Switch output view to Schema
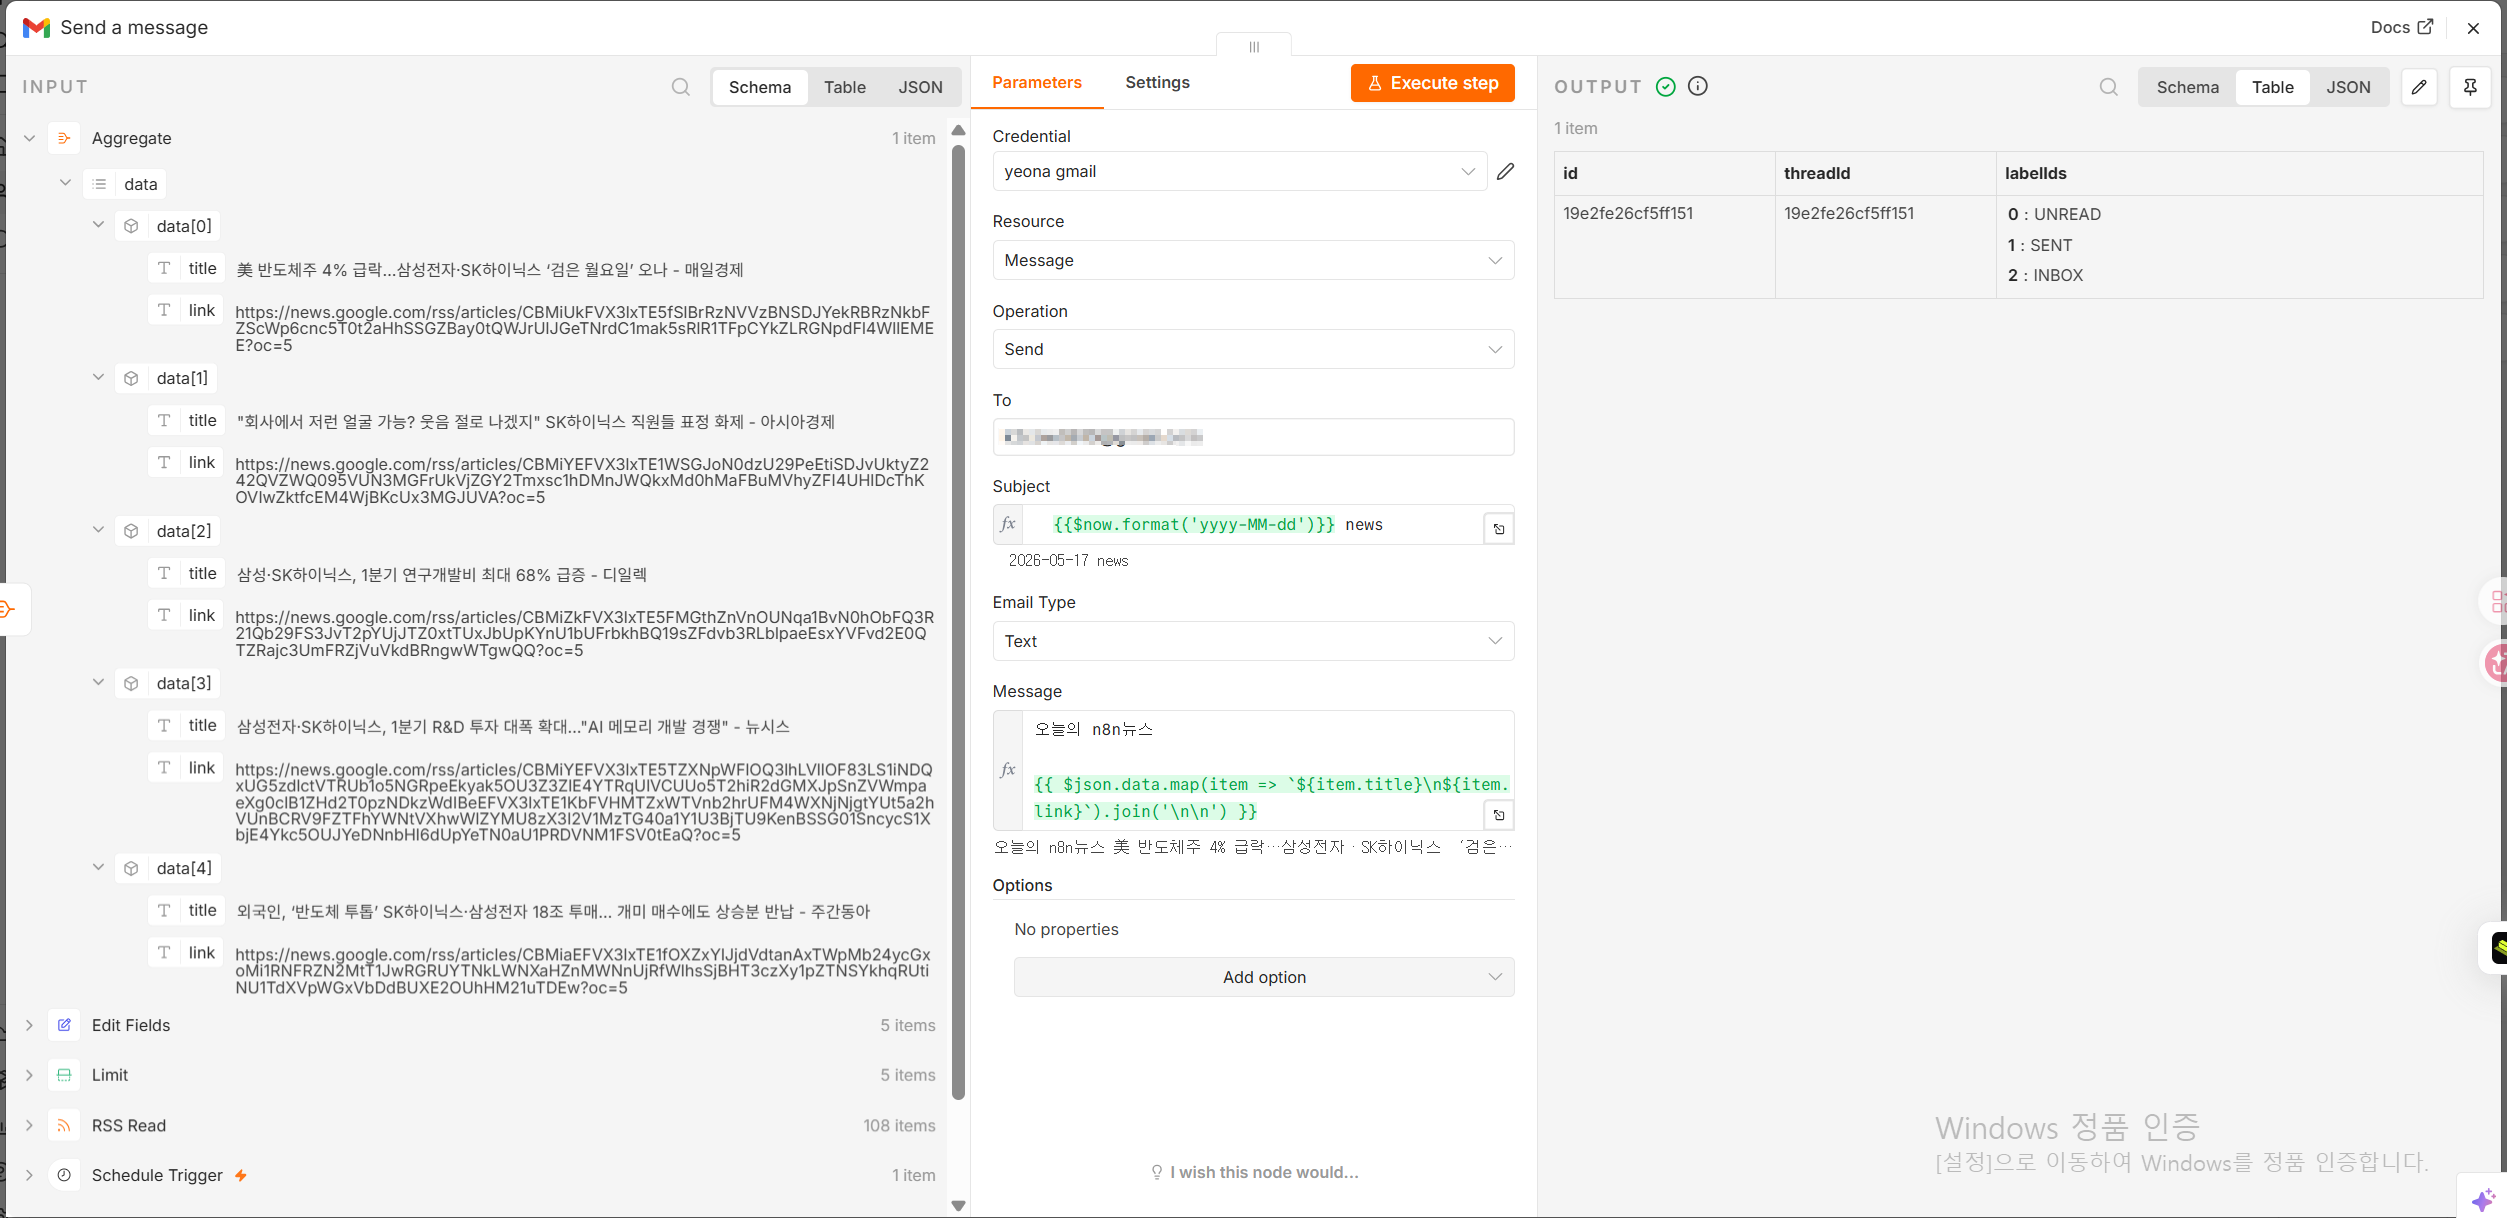2507x1218 pixels. [2187, 87]
